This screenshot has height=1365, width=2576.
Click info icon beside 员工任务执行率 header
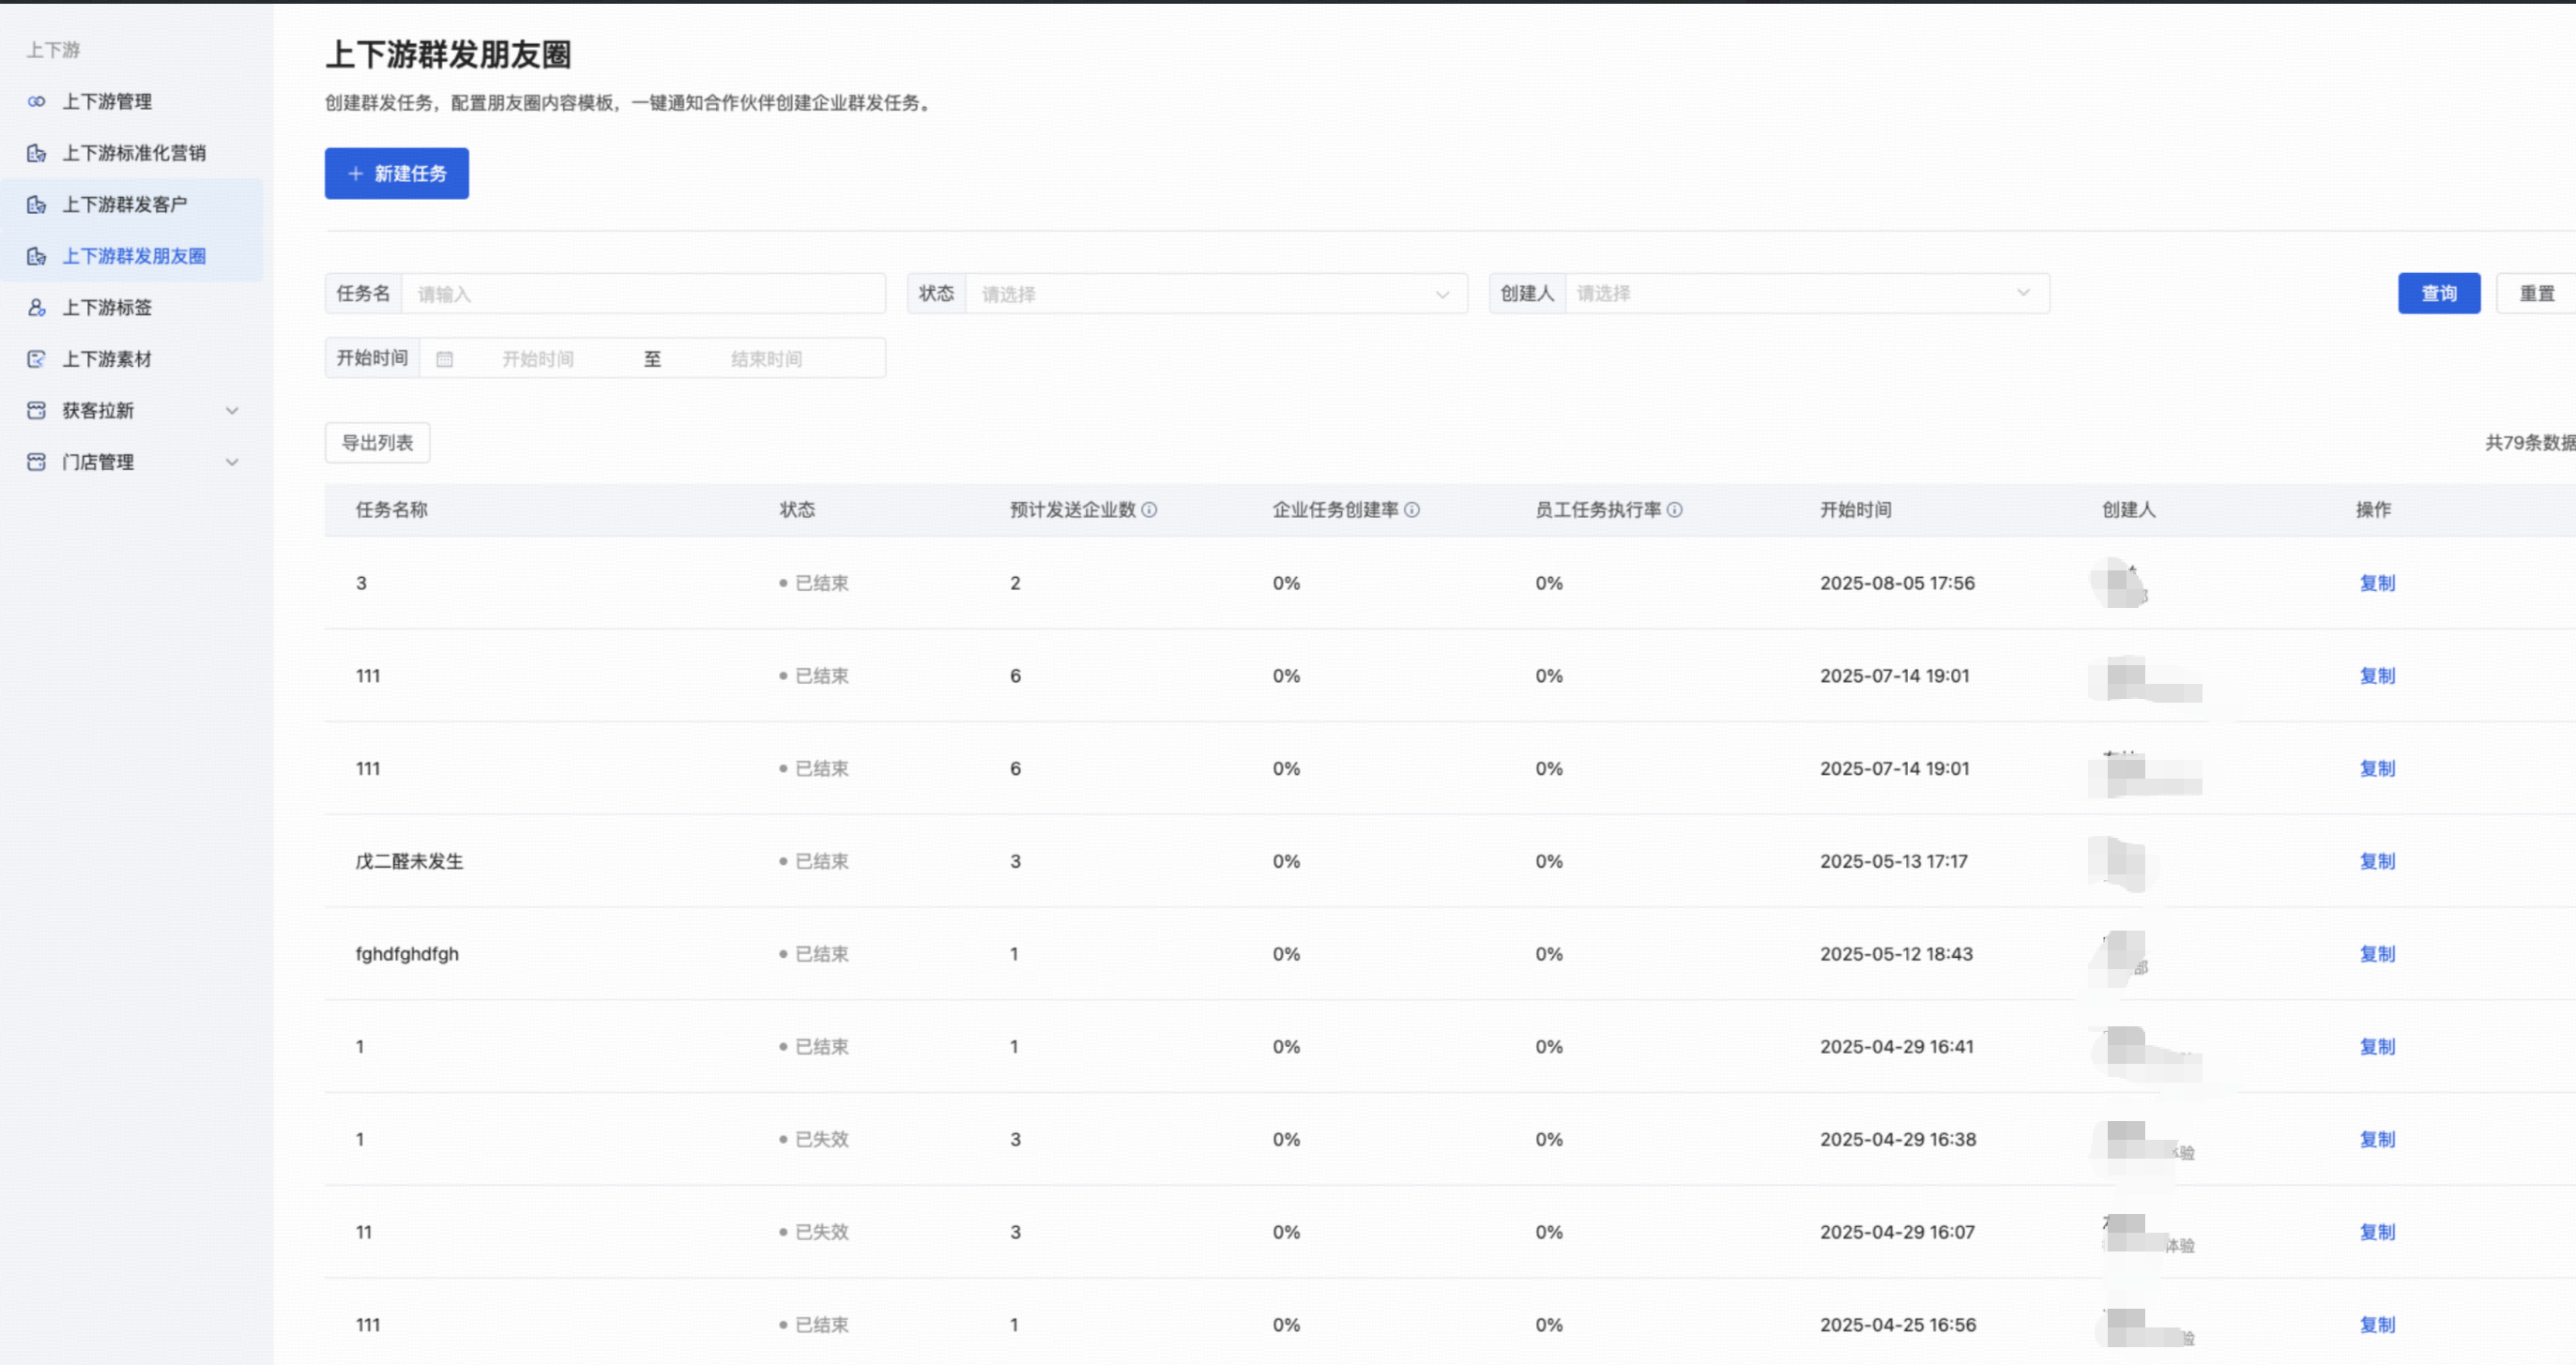(x=1675, y=510)
